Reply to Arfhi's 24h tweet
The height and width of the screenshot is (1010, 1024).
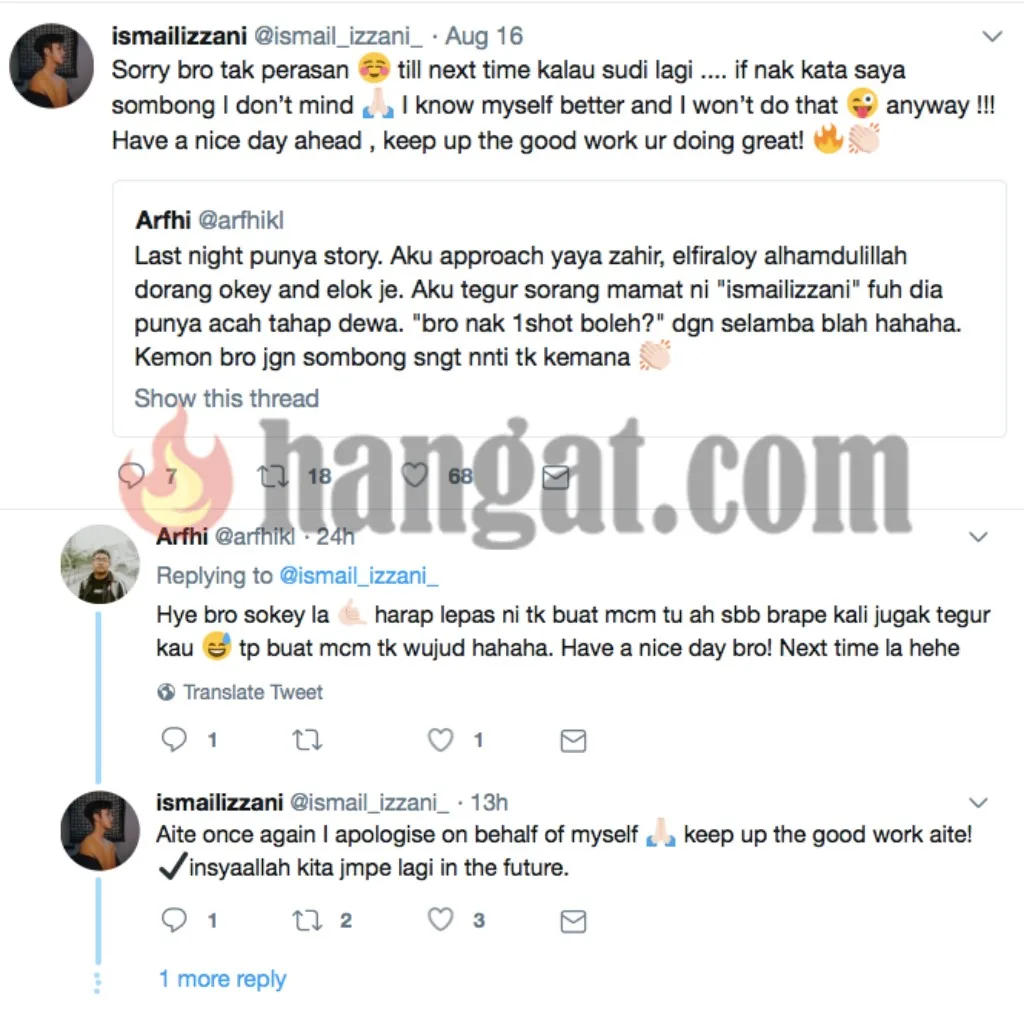pyautogui.click(x=174, y=740)
